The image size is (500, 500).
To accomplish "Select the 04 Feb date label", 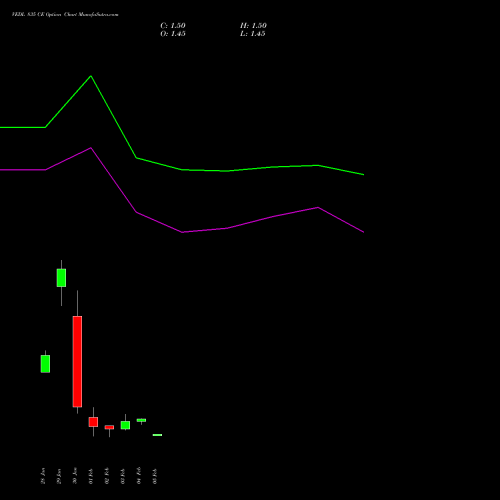I will pyautogui.click(x=139, y=476).
